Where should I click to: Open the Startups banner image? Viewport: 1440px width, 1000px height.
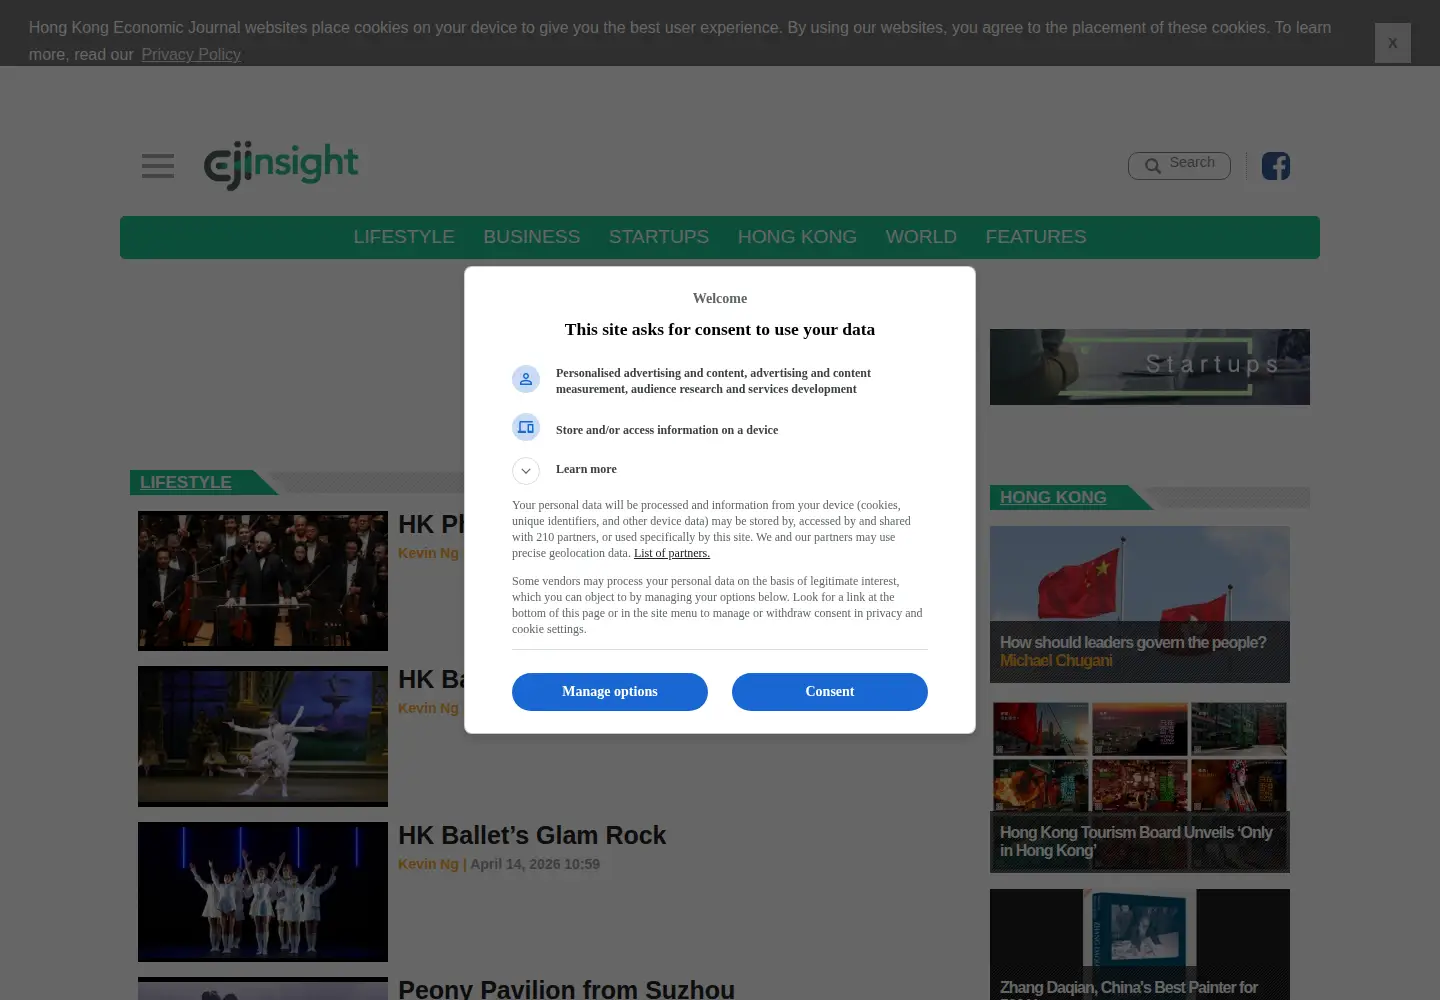[1150, 367]
